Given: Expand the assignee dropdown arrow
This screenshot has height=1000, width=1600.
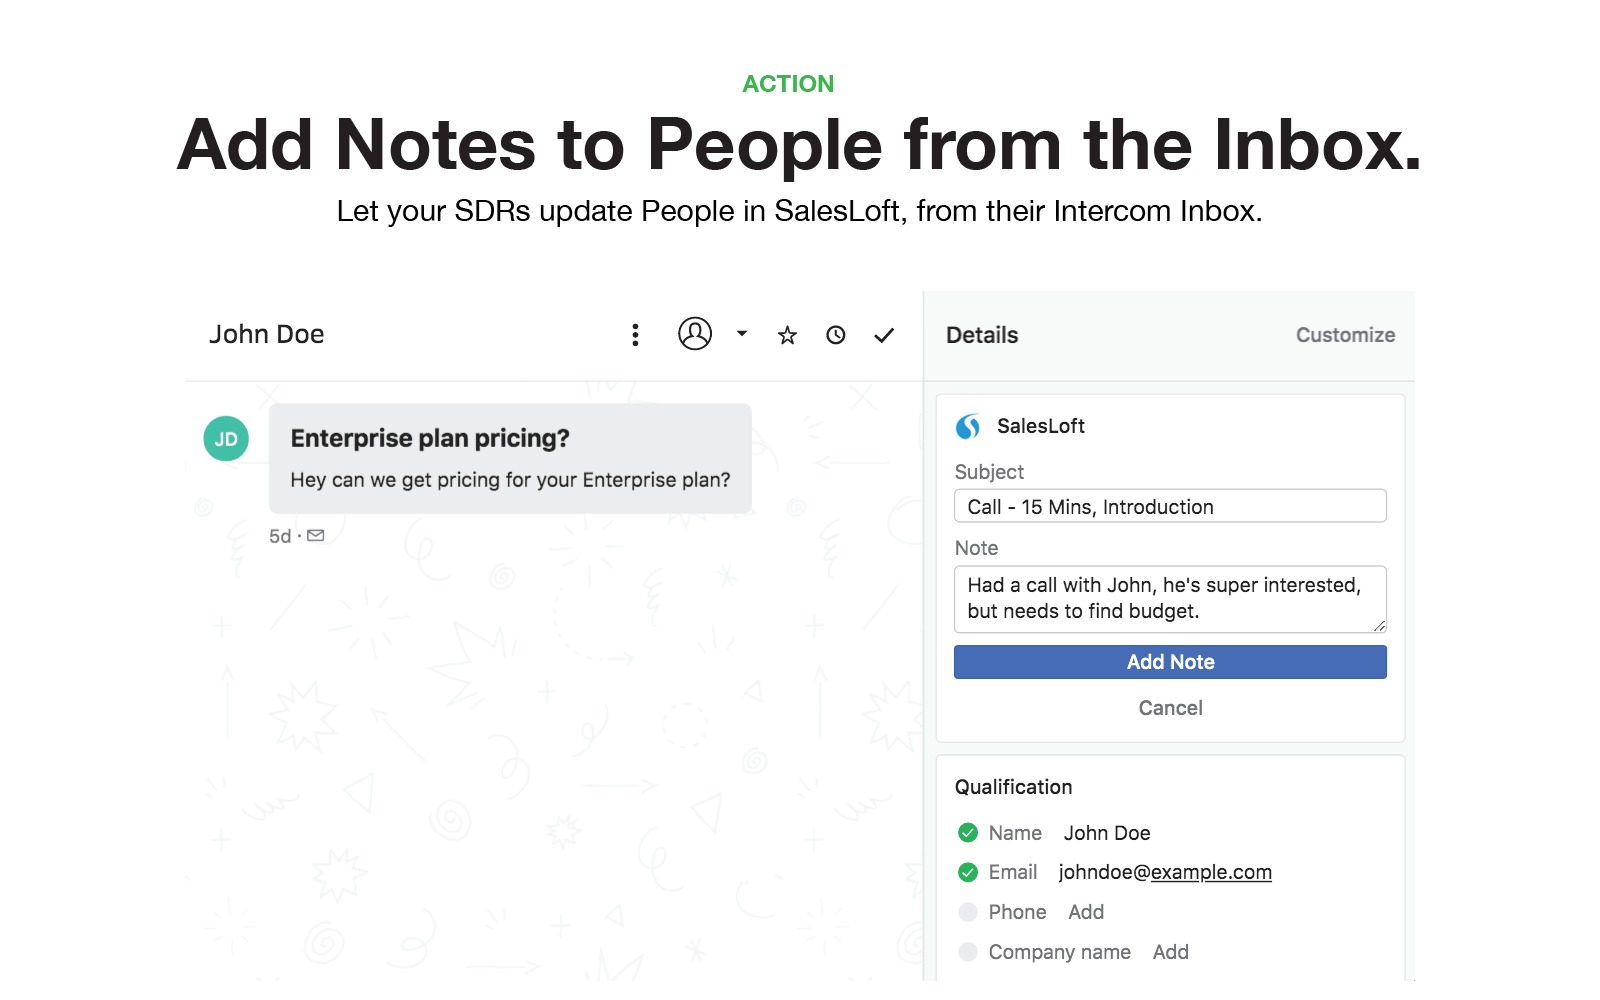Looking at the screenshot, I should (x=742, y=334).
